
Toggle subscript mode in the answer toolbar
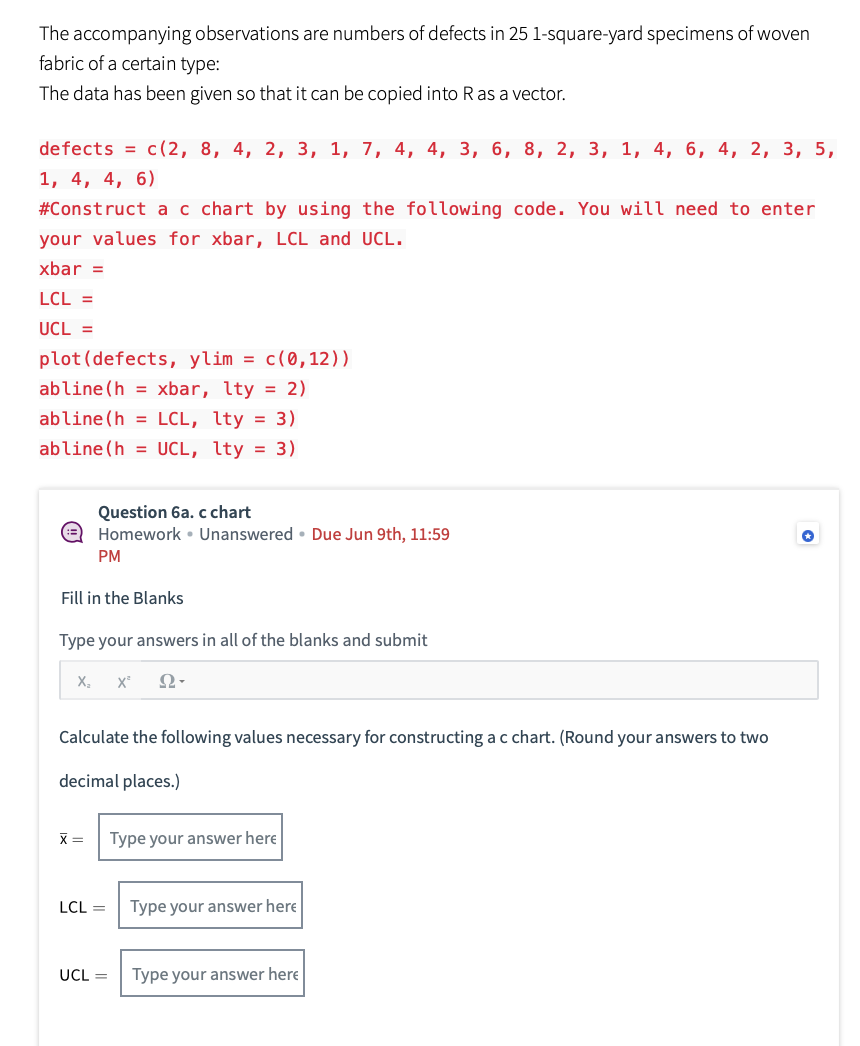(x=83, y=680)
